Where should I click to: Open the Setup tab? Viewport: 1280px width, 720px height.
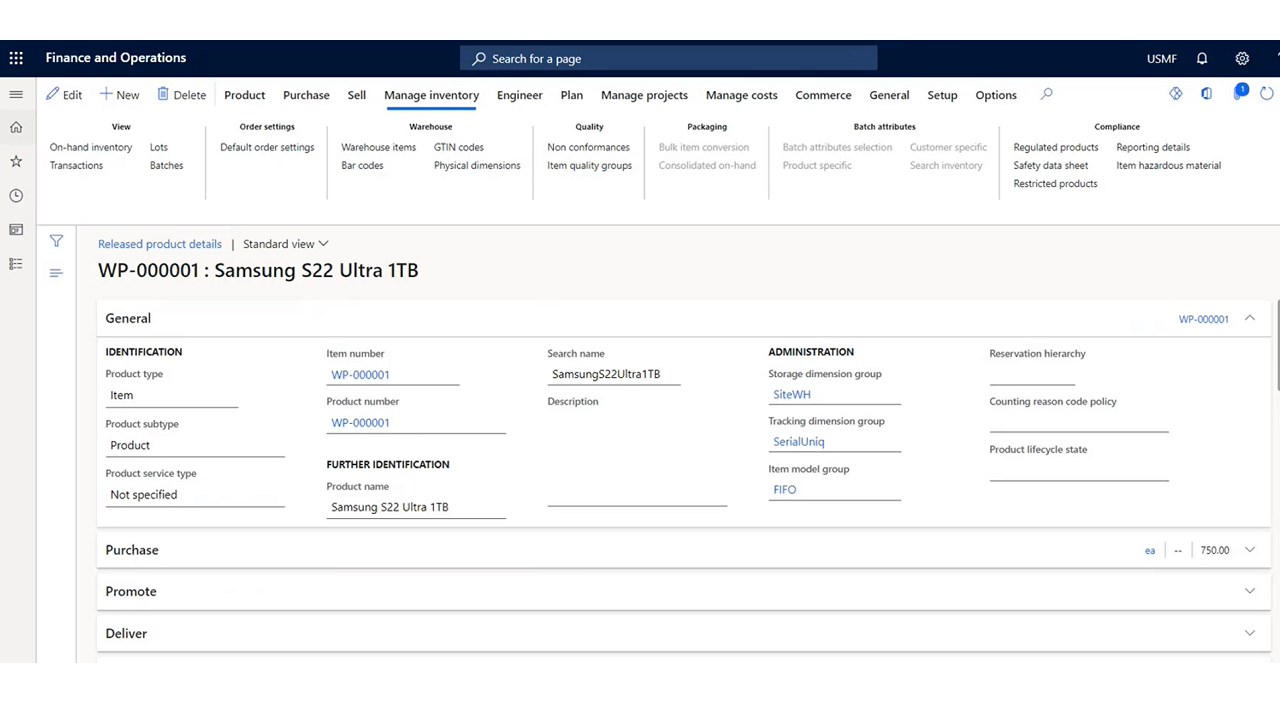point(942,95)
